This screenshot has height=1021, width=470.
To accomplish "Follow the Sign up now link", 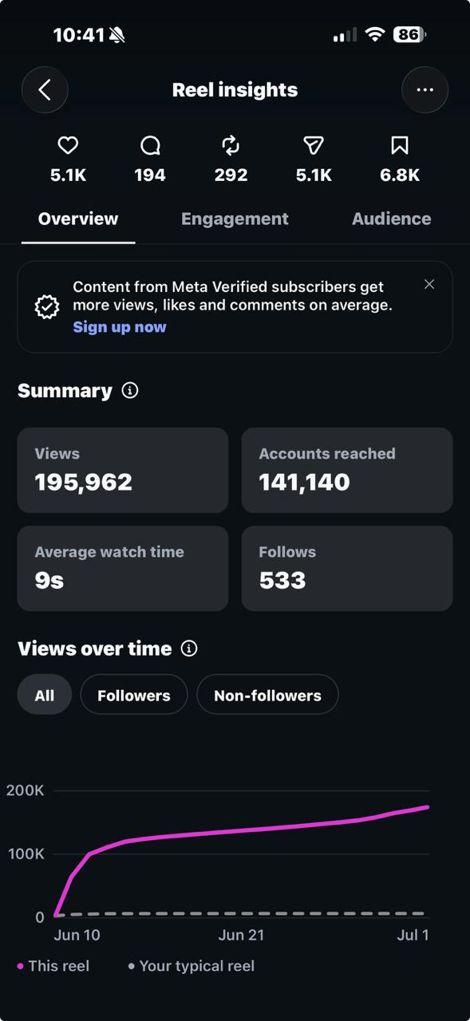I will (120, 327).
